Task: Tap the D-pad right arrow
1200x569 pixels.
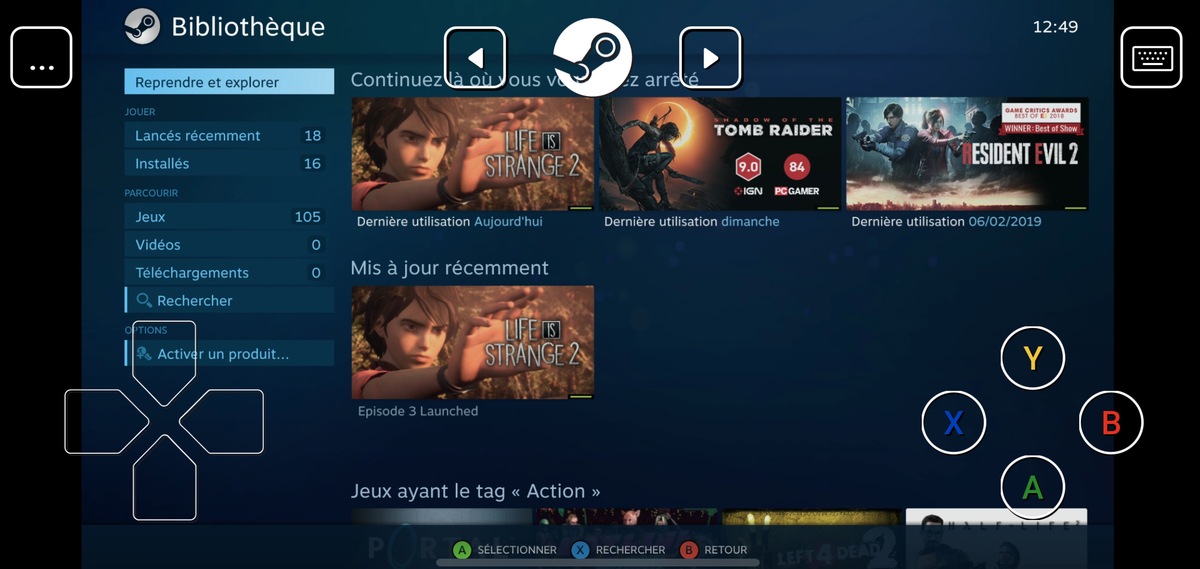Action: [222, 421]
